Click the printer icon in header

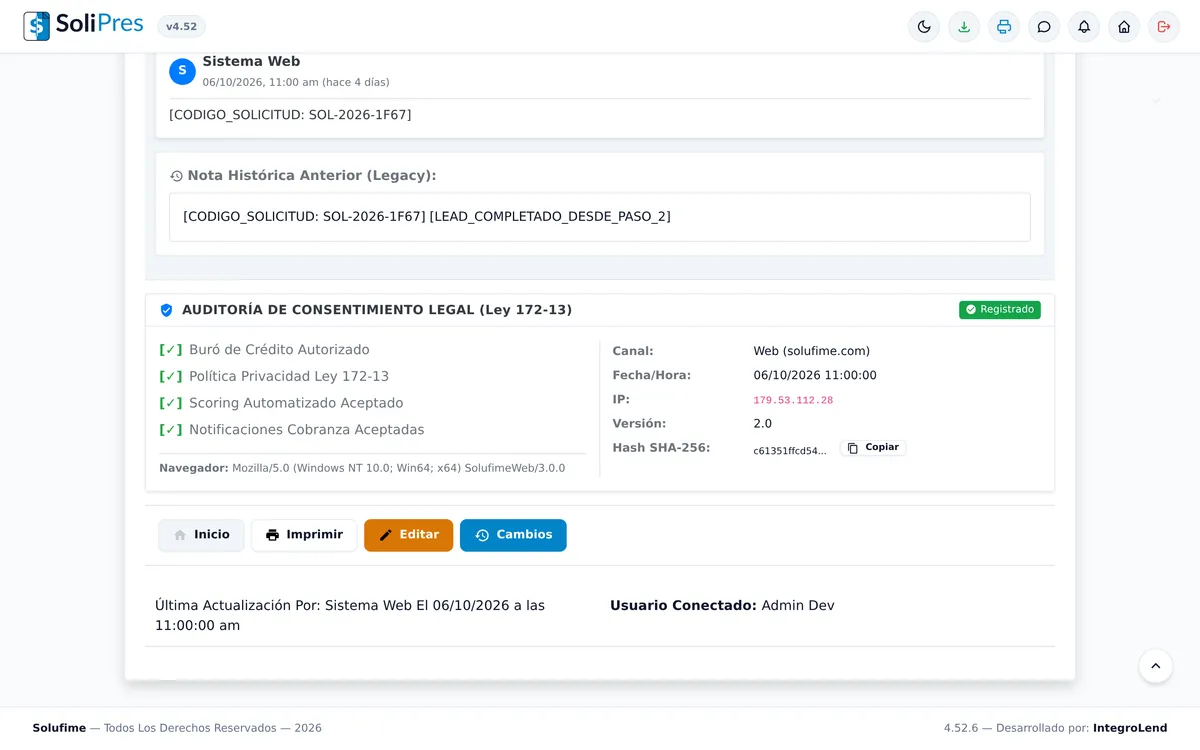(1004, 27)
